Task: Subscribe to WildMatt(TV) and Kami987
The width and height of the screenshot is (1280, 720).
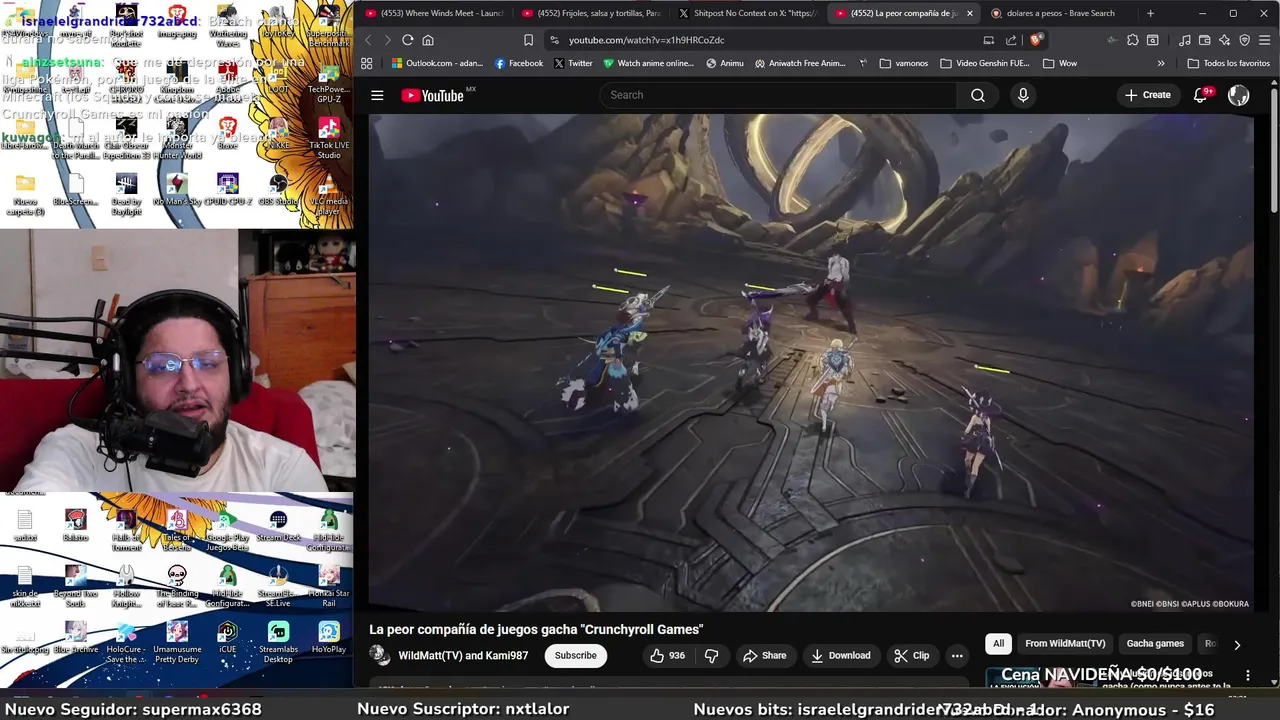Action: click(x=575, y=656)
